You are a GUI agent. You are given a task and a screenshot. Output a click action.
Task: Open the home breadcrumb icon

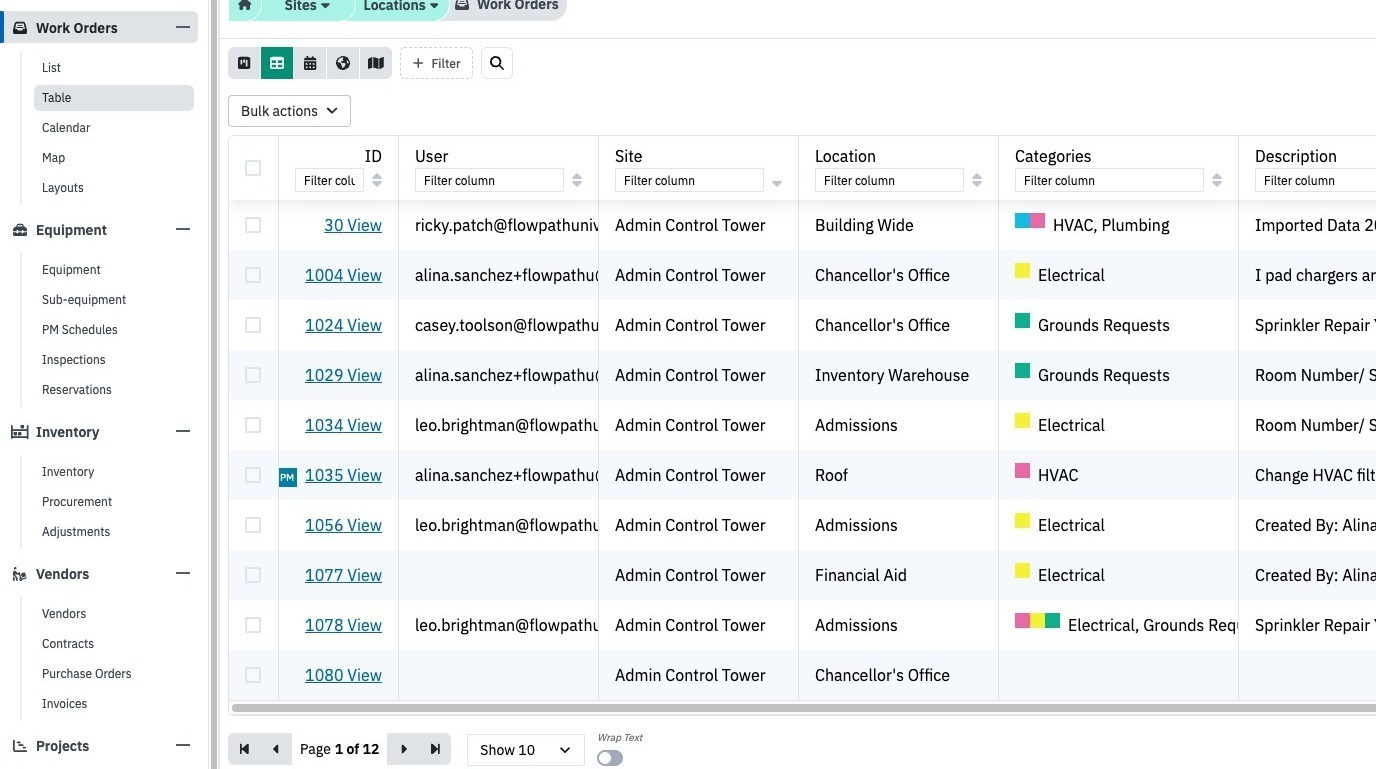pyautogui.click(x=244, y=6)
